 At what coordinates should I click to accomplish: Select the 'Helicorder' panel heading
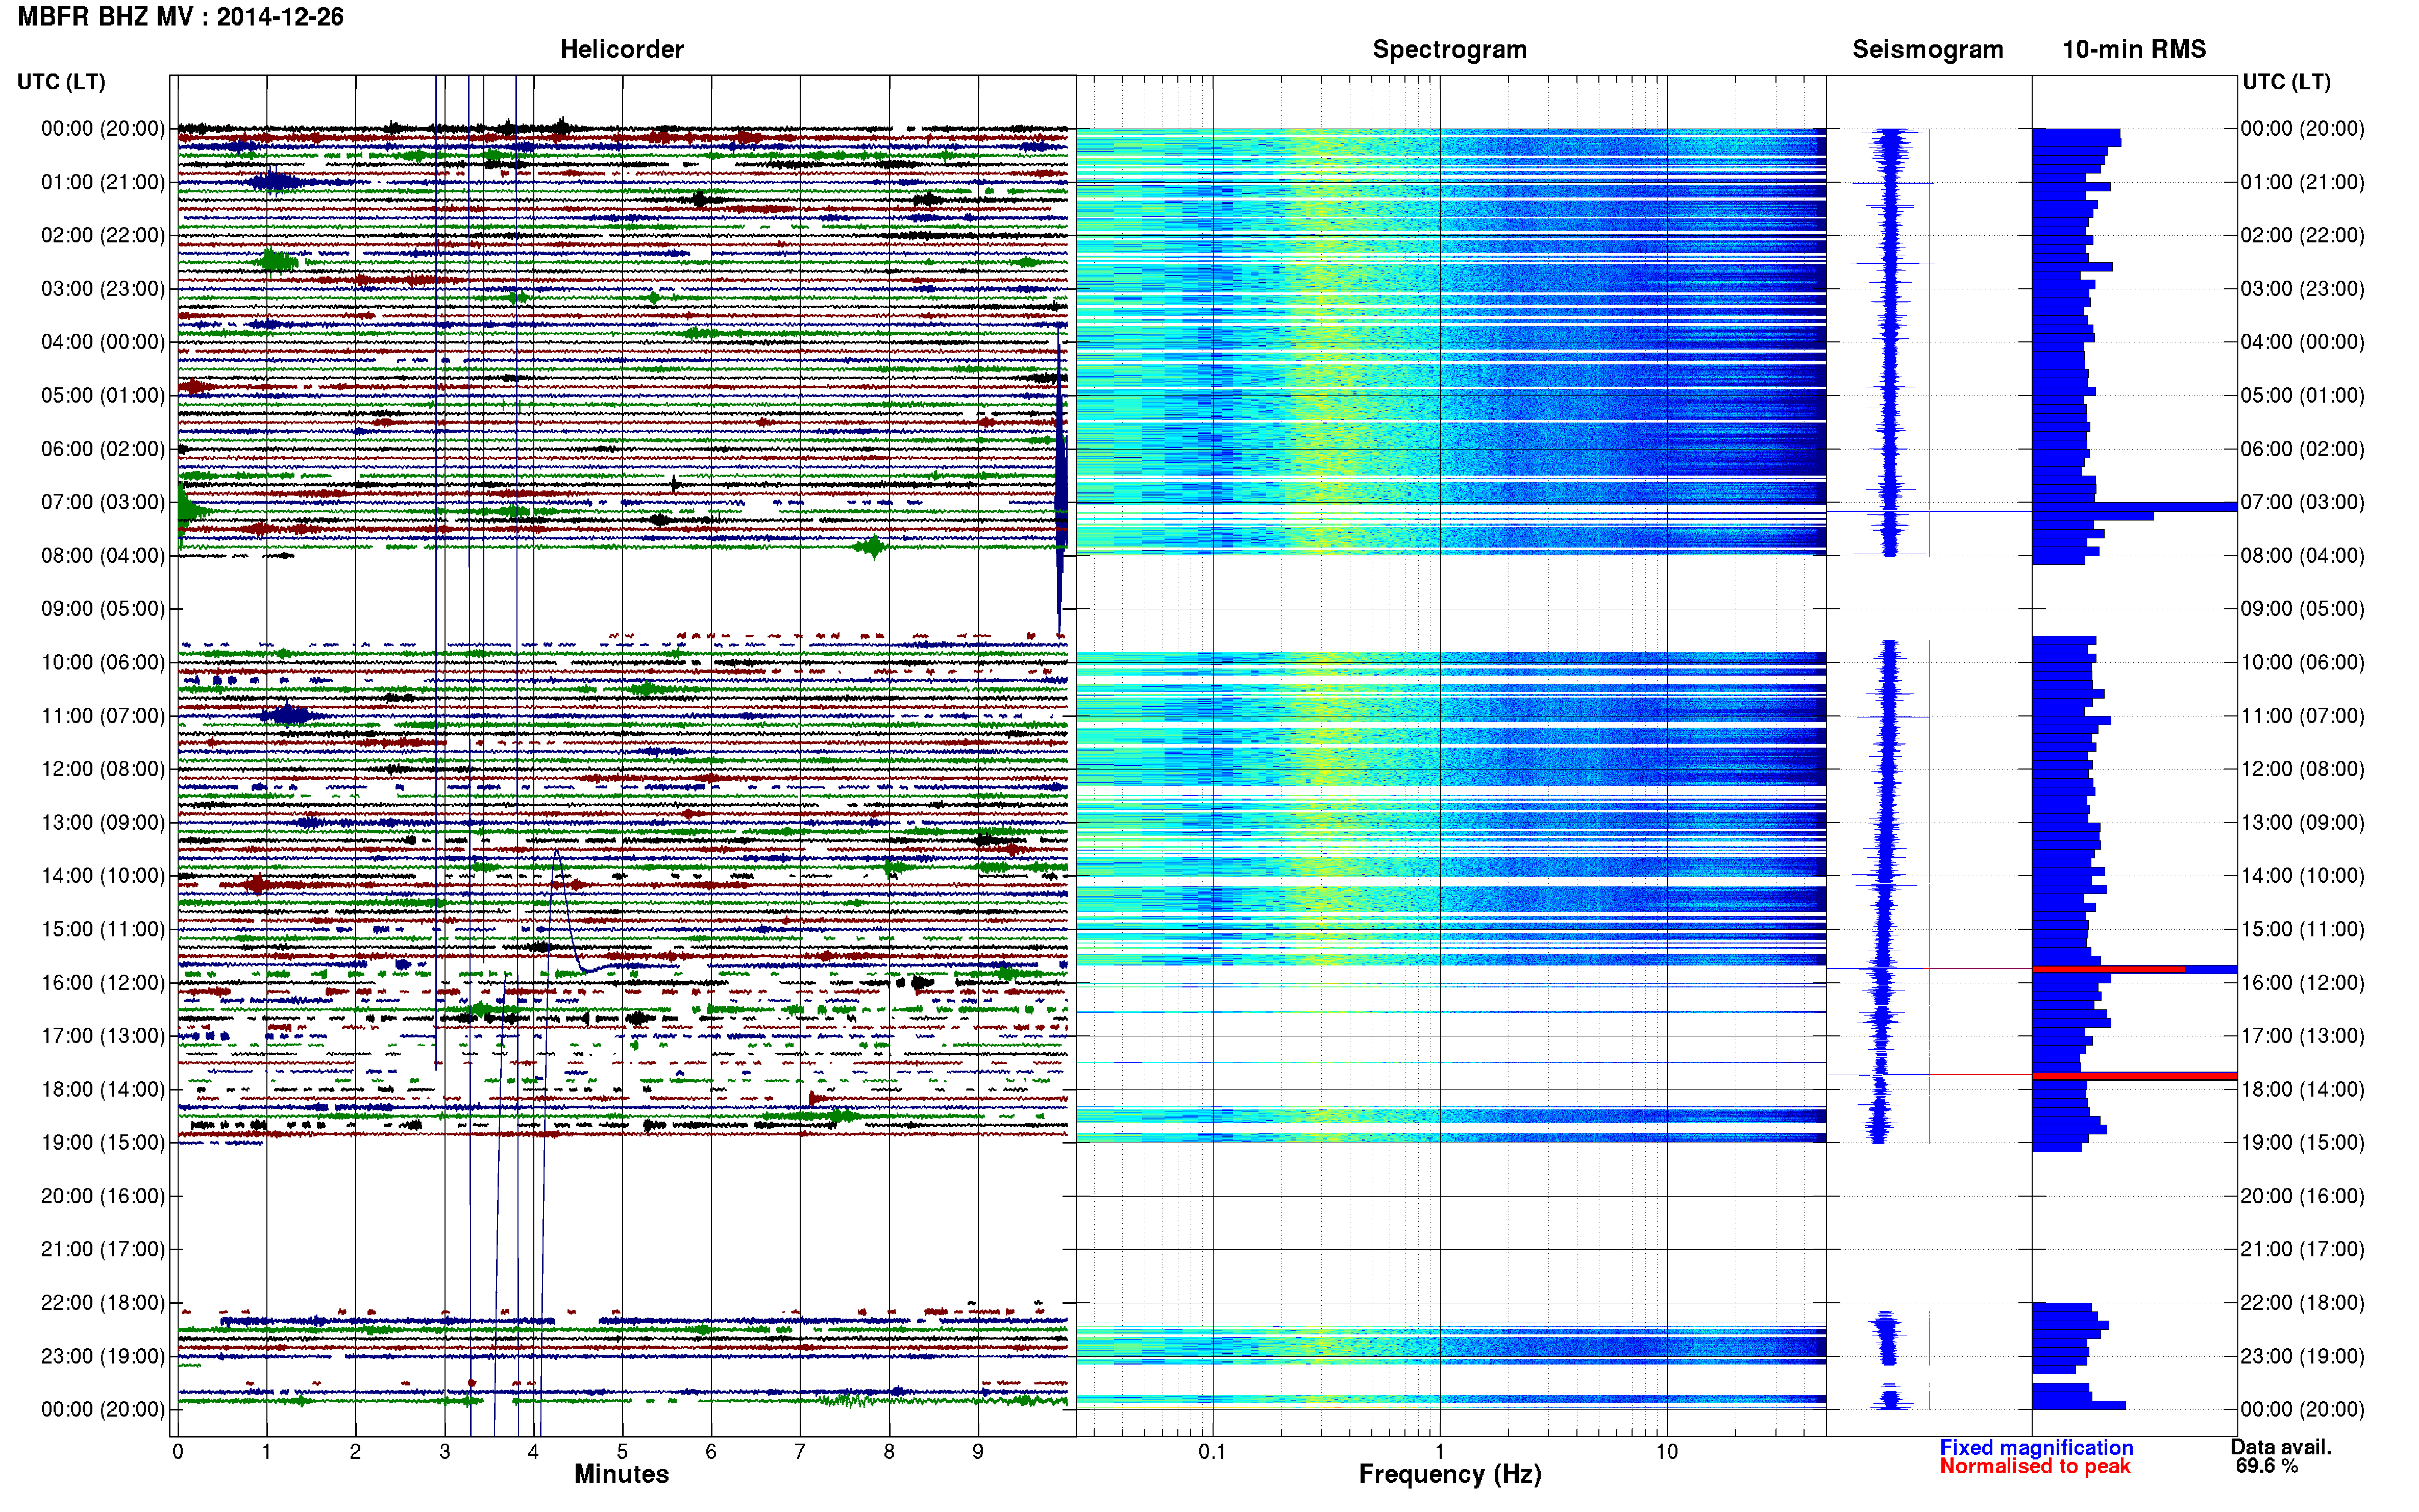[x=621, y=49]
